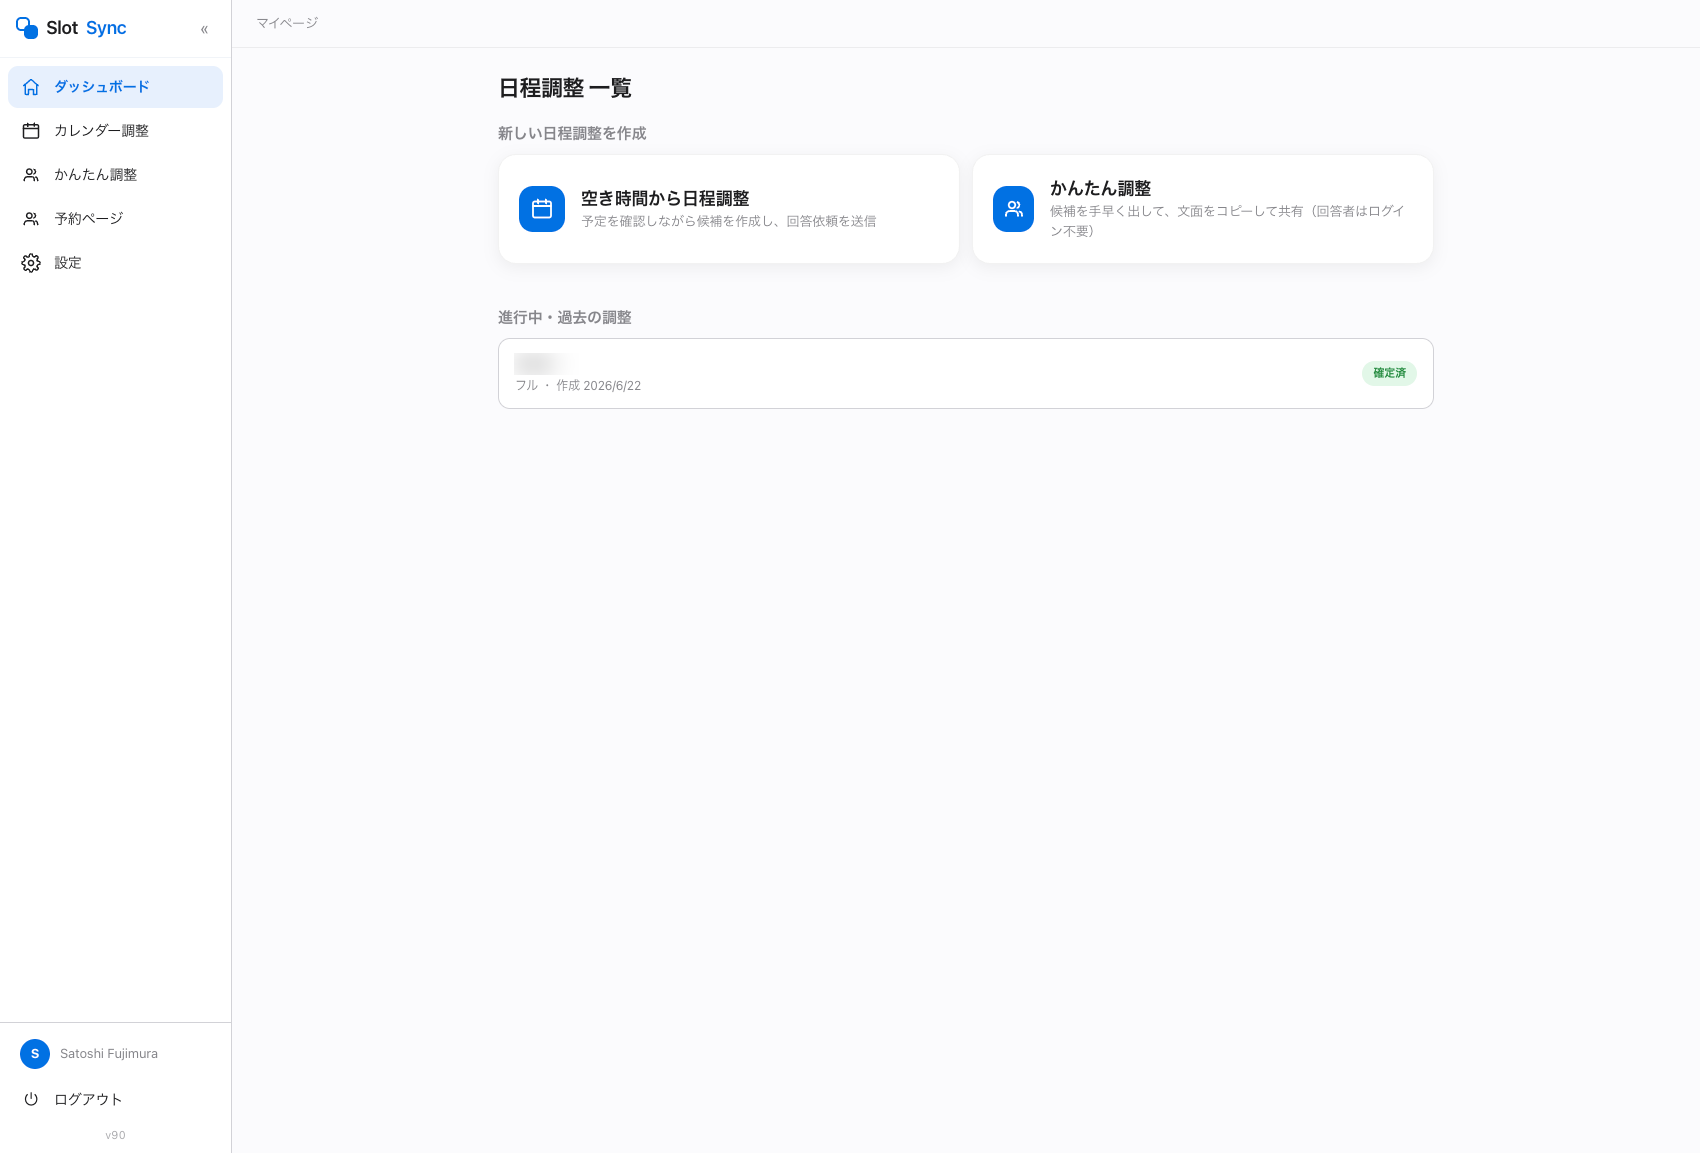Collapse the sidebar with the double chevron
The width and height of the screenshot is (1700, 1153).
click(204, 29)
